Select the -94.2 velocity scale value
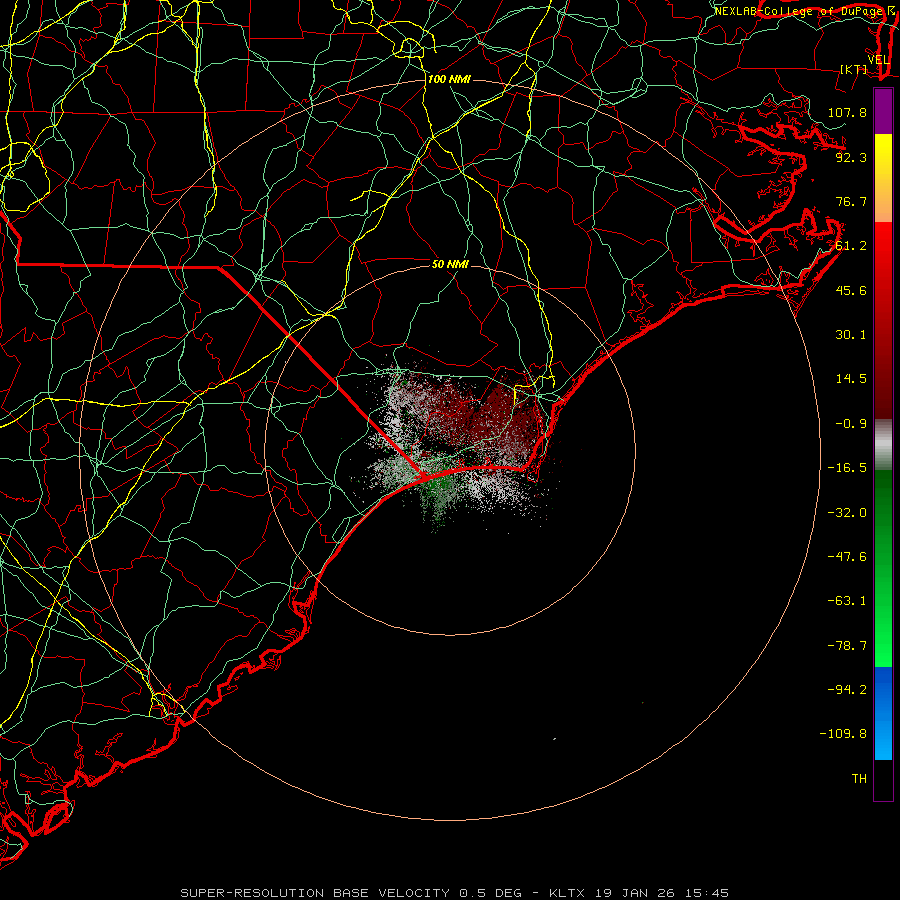Image resolution: width=900 pixels, height=900 pixels. pyautogui.click(x=847, y=690)
